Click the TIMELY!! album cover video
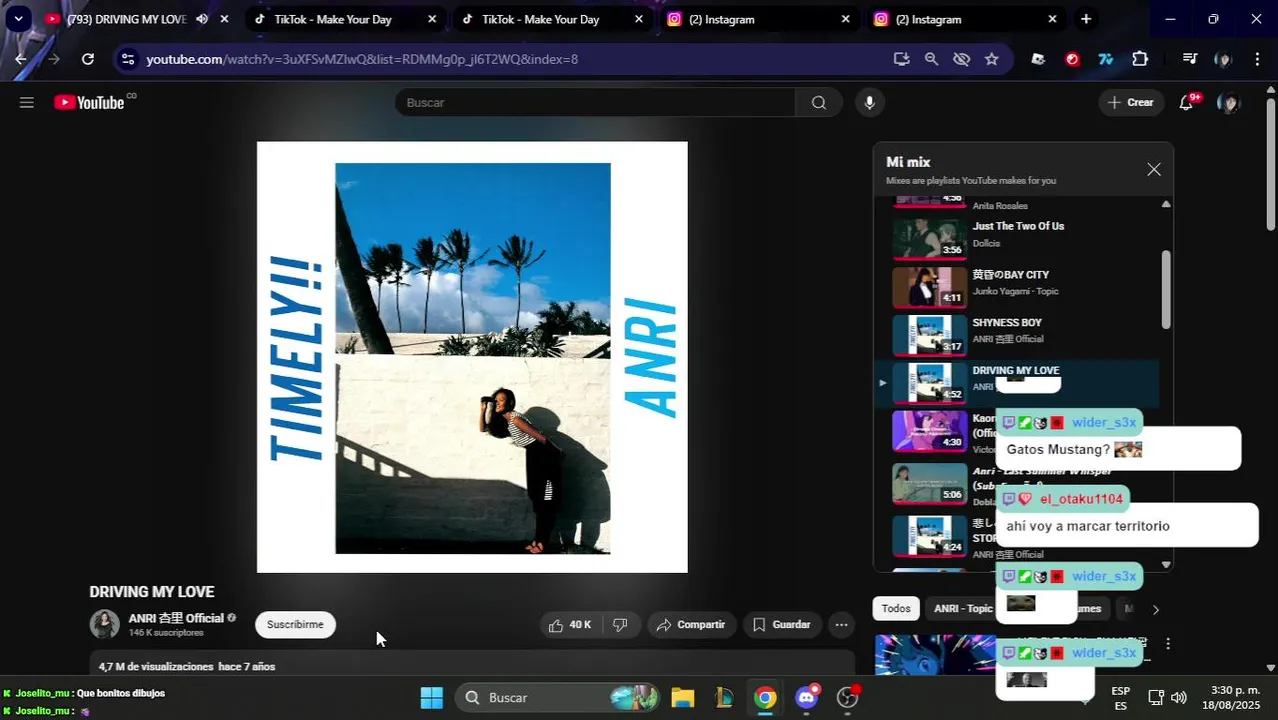1278x720 pixels. pyautogui.click(x=472, y=357)
